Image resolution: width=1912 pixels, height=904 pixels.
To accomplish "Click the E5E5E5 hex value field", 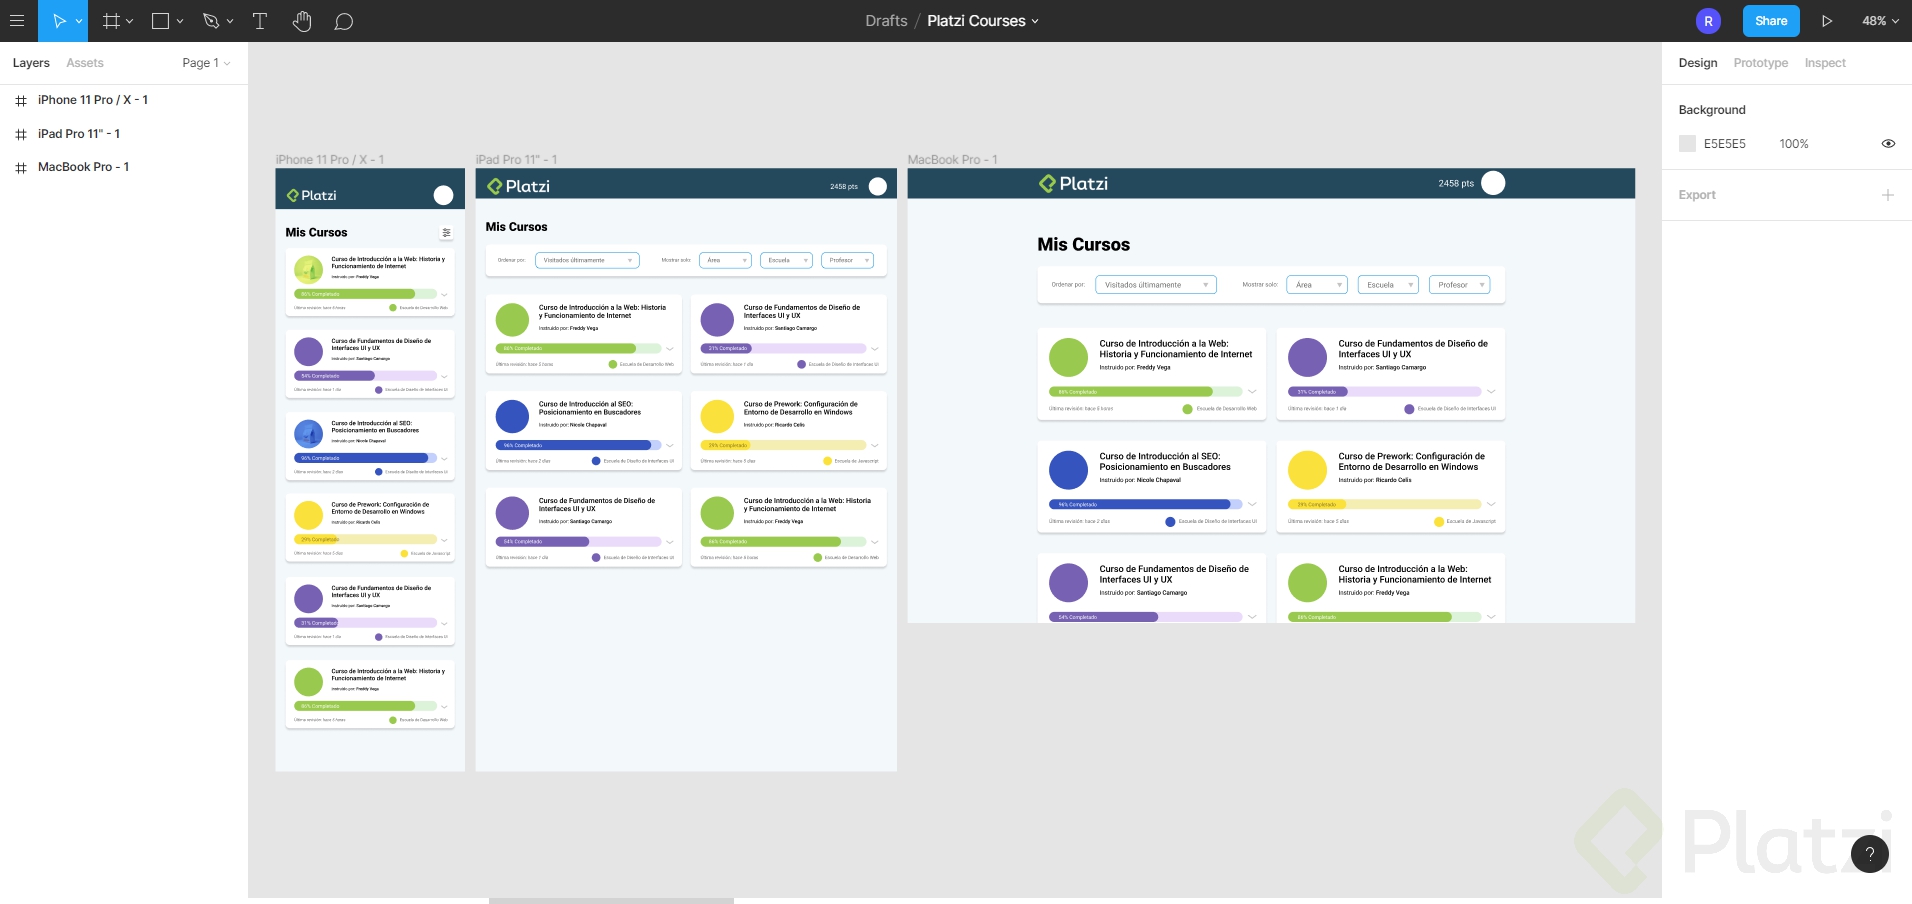I will (x=1725, y=144).
